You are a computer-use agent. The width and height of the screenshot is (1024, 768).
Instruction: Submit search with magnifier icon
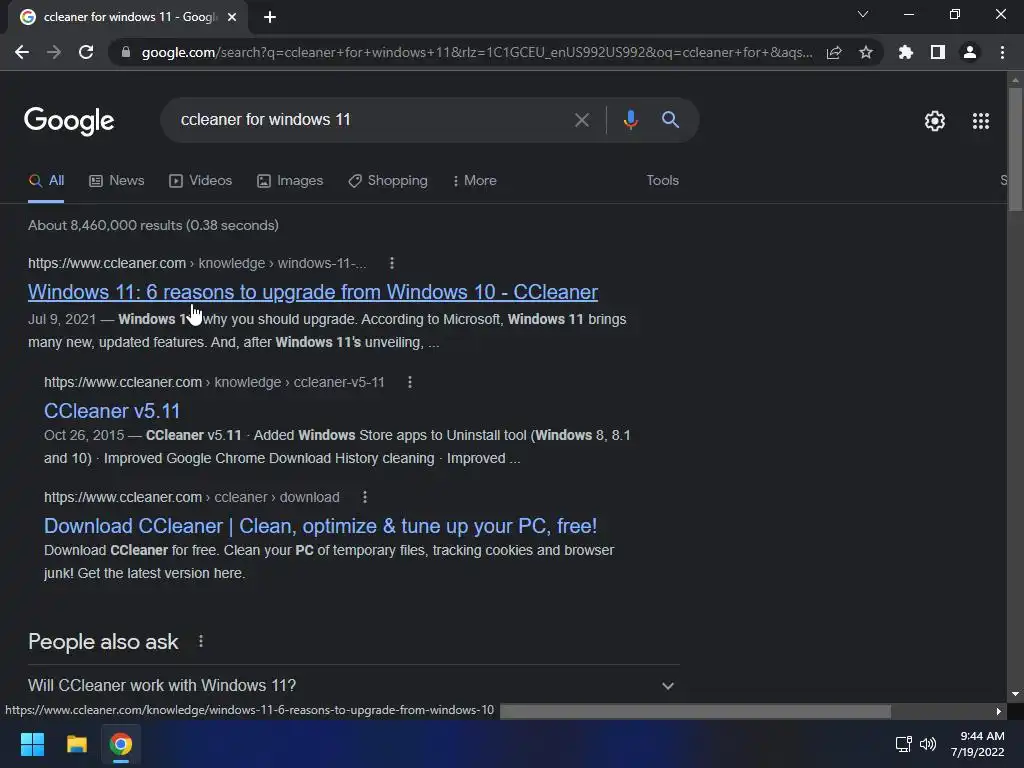coord(670,120)
